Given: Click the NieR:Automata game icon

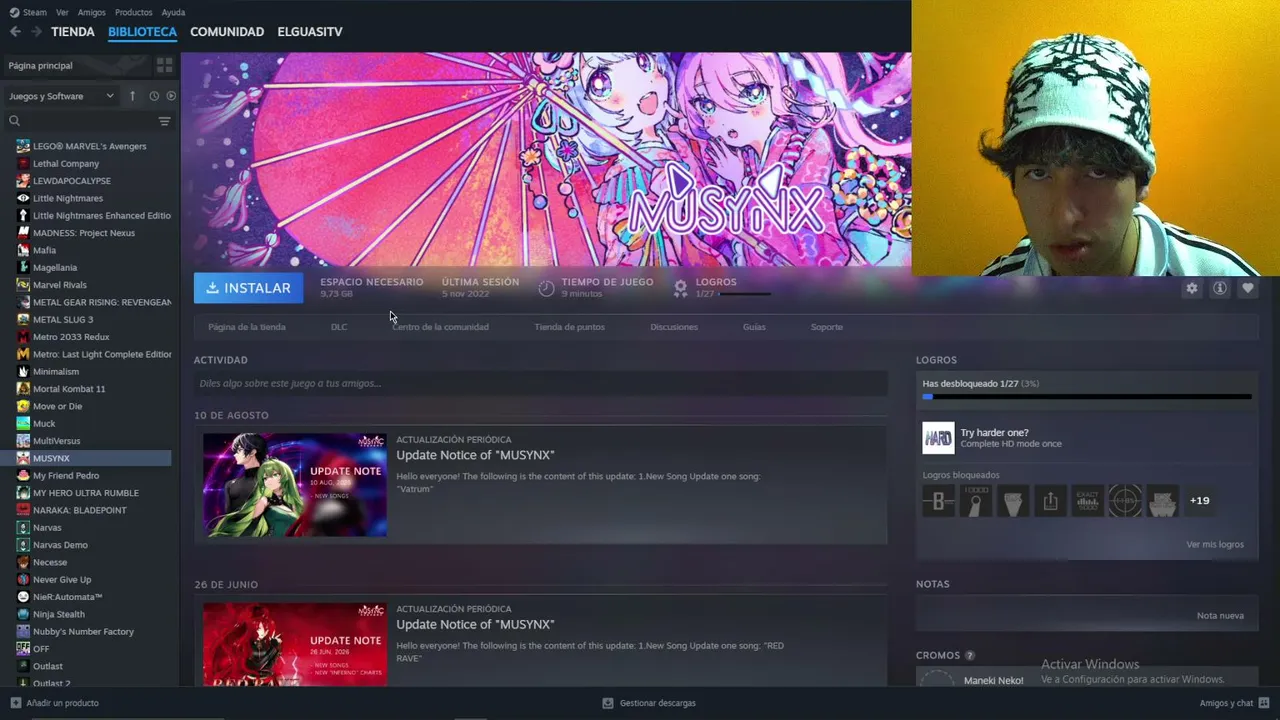Looking at the screenshot, I should click(23, 597).
